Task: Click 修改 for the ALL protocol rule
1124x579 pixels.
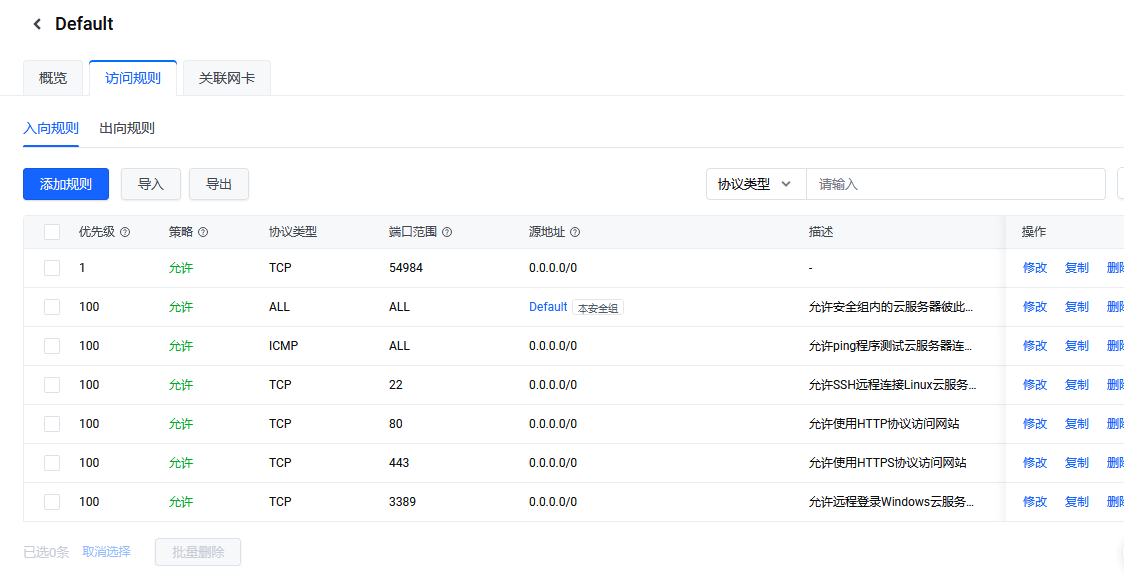Action: (x=1034, y=307)
